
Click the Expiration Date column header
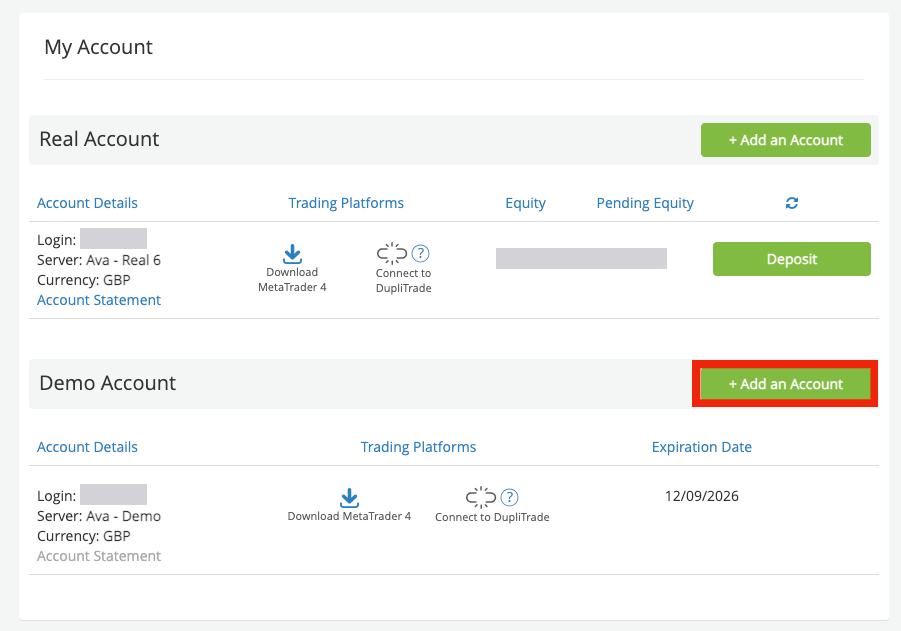[701, 447]
